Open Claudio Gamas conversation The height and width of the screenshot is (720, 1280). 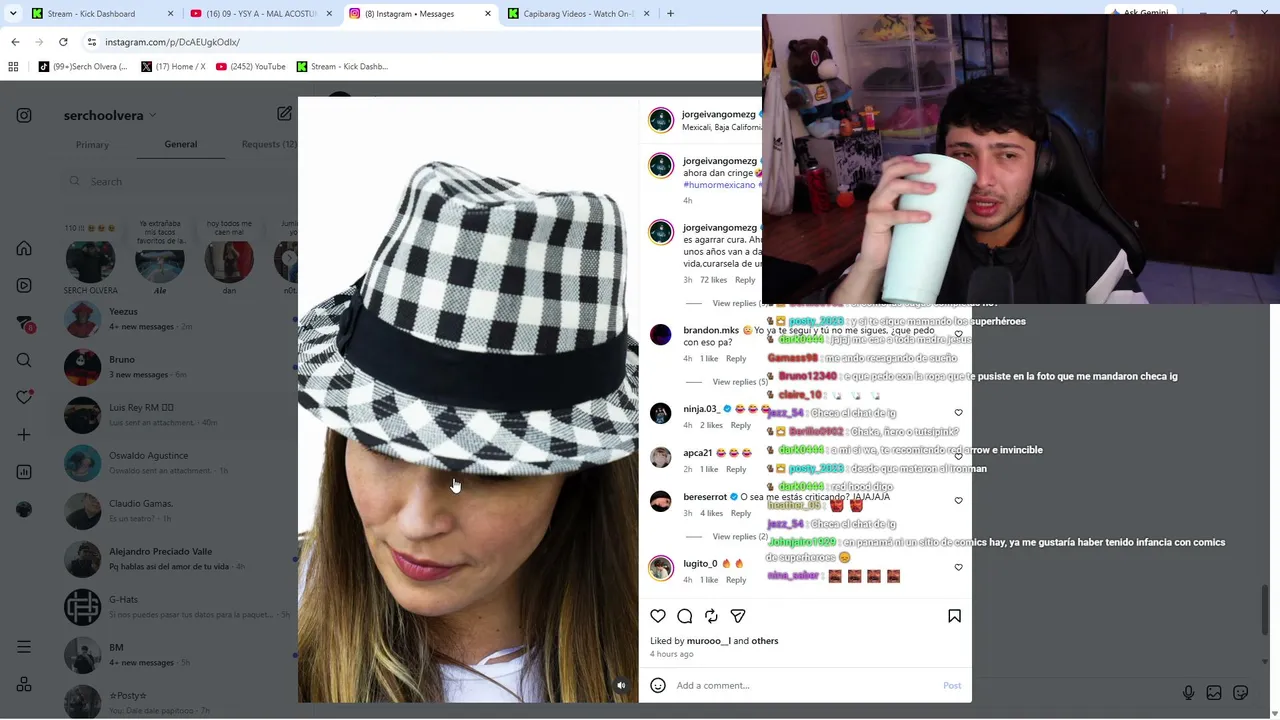(x=180, y=511)
